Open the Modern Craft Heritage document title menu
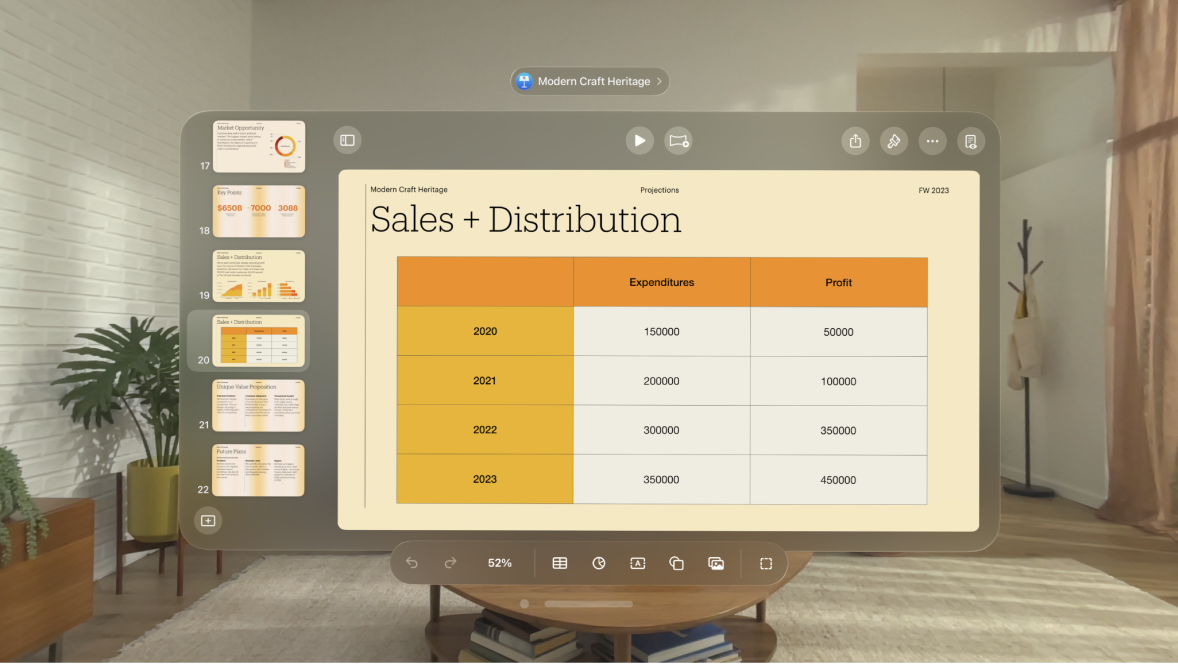1178x666 pixels. (x=590, y=81)
